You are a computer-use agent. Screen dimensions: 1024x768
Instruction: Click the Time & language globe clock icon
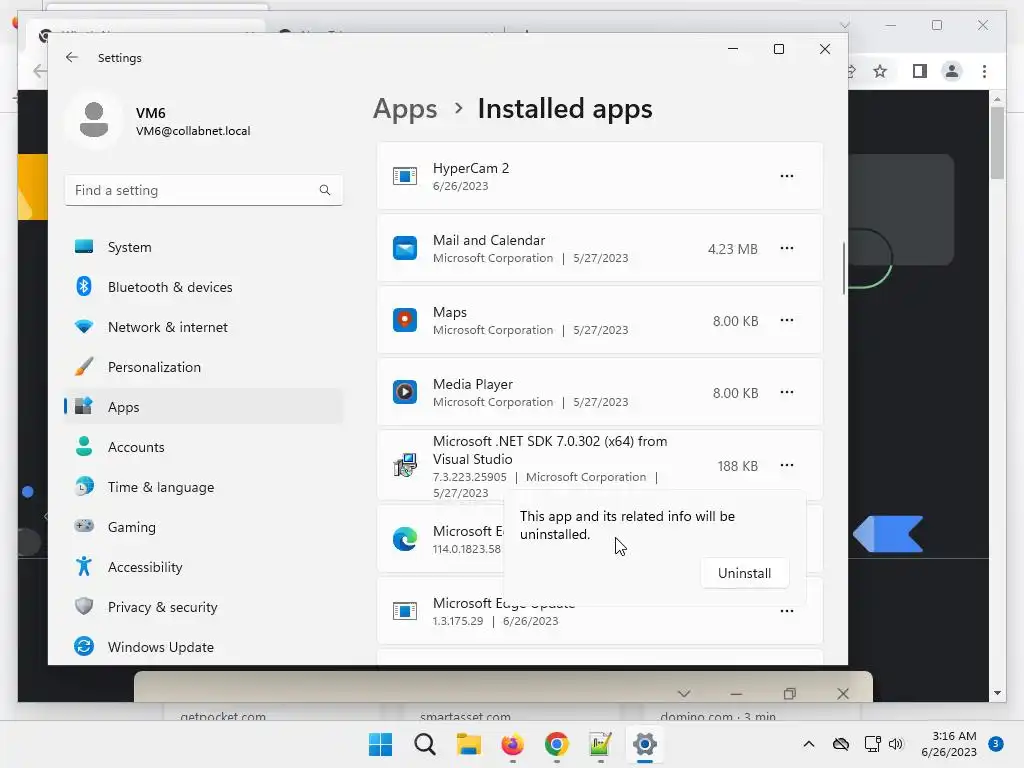(x=84, y=486)
